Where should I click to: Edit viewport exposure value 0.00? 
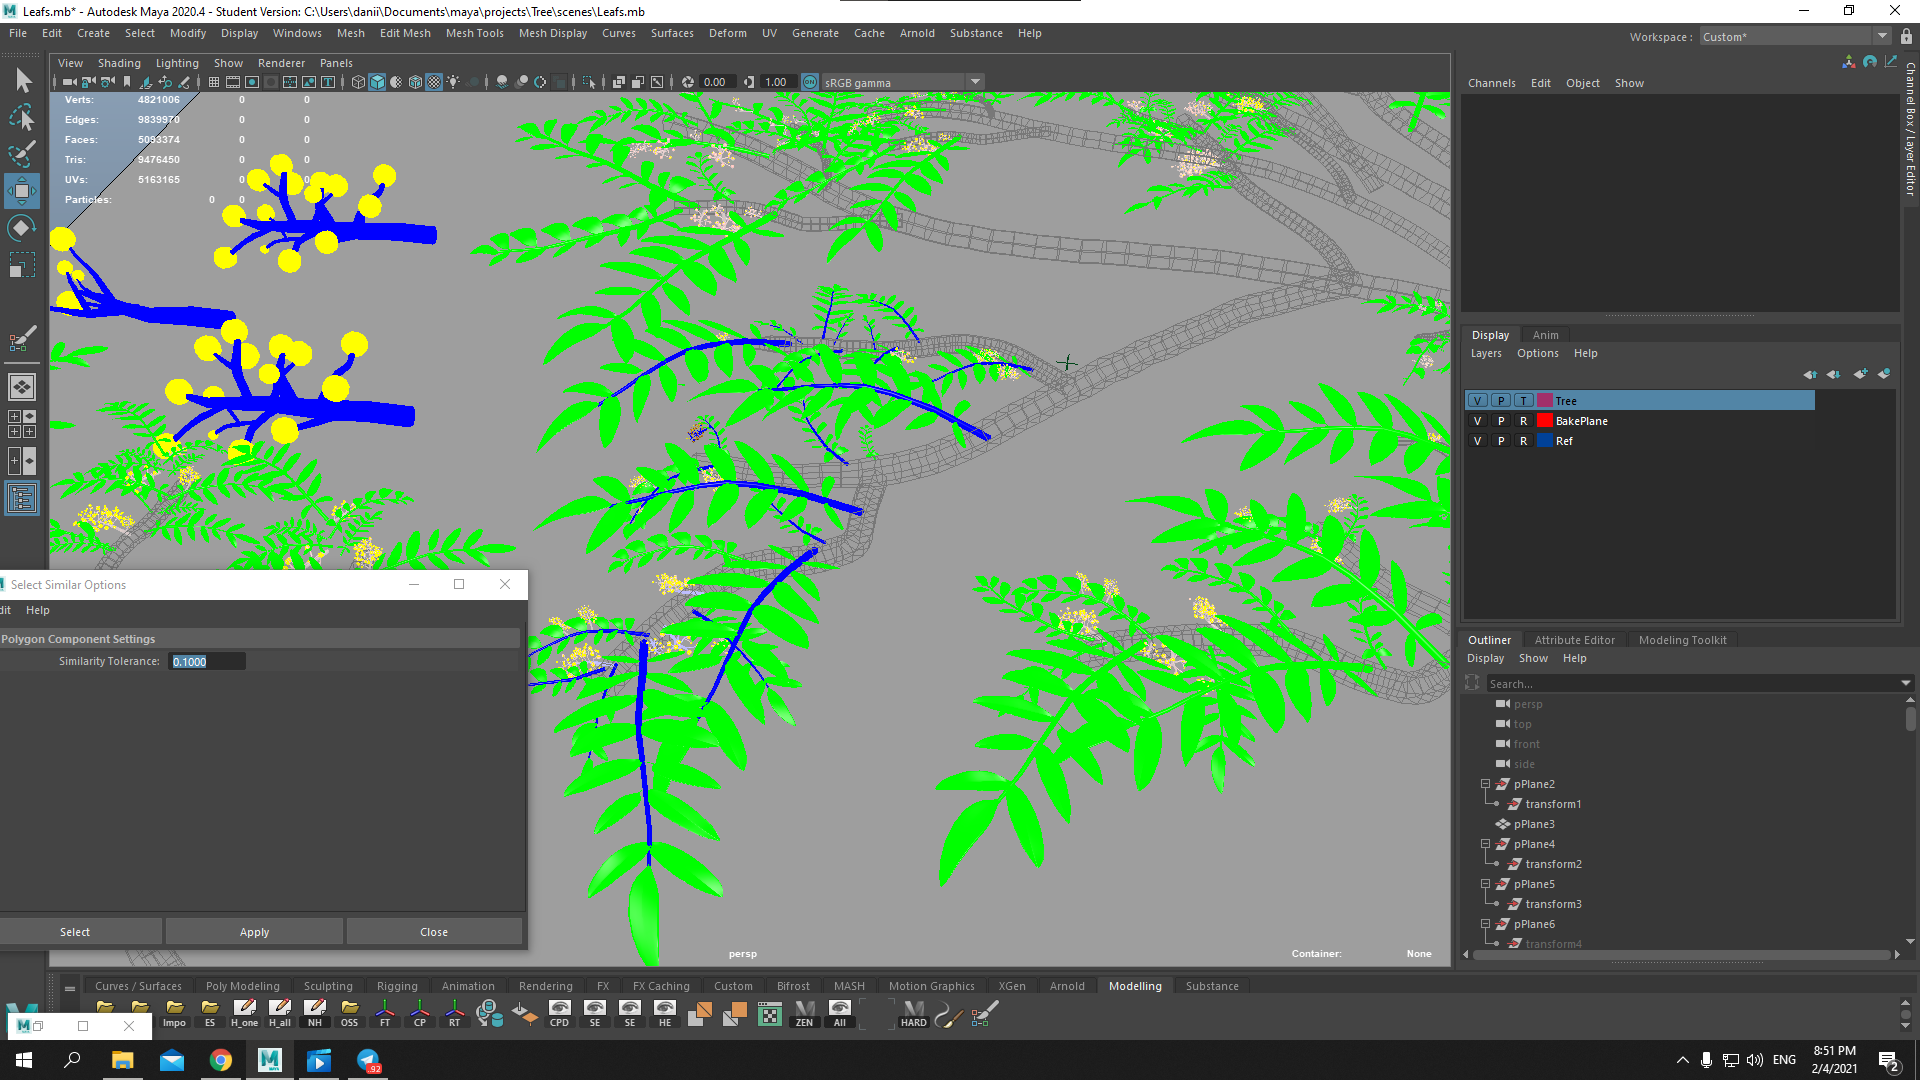pos(718,82)
